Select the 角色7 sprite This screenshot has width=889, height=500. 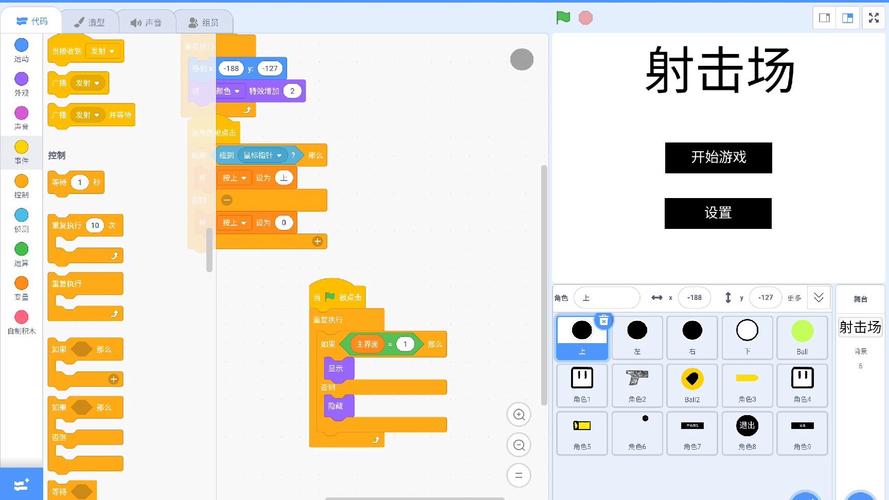[692, 433]
